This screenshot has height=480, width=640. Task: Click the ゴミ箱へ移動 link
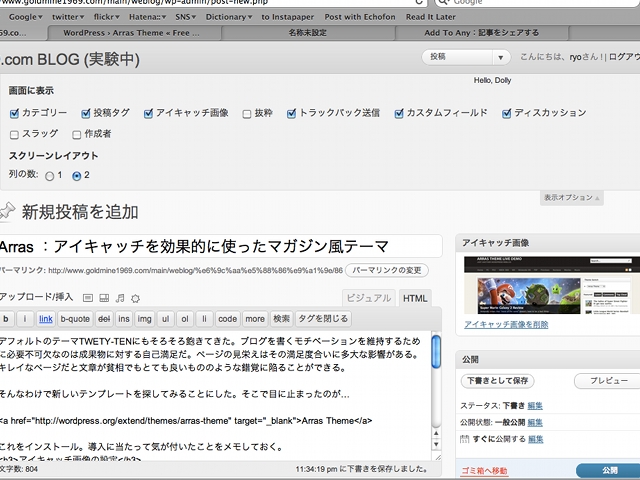click(x=484, y=471)
